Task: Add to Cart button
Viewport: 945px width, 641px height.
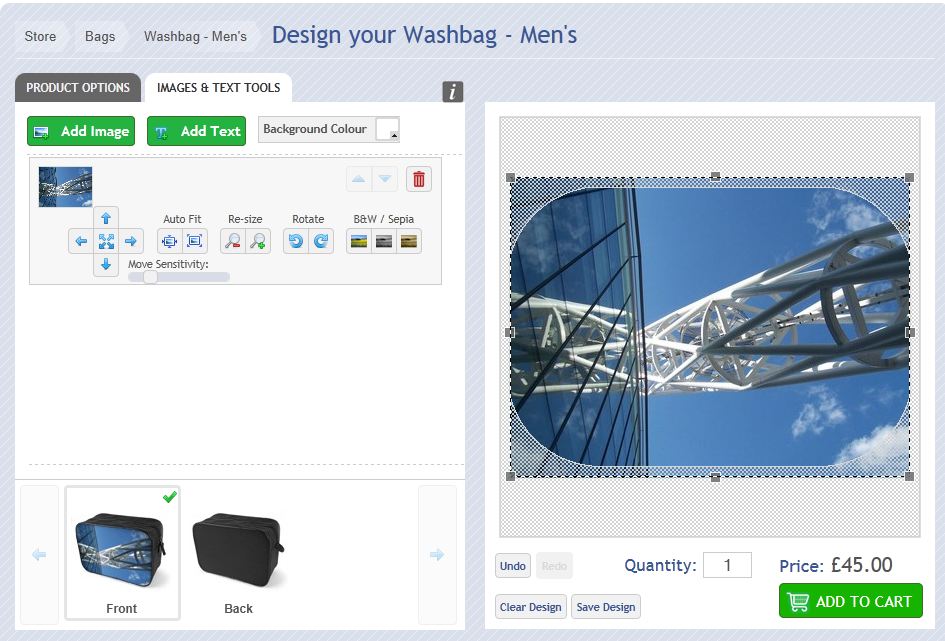Action: (850, 601)
